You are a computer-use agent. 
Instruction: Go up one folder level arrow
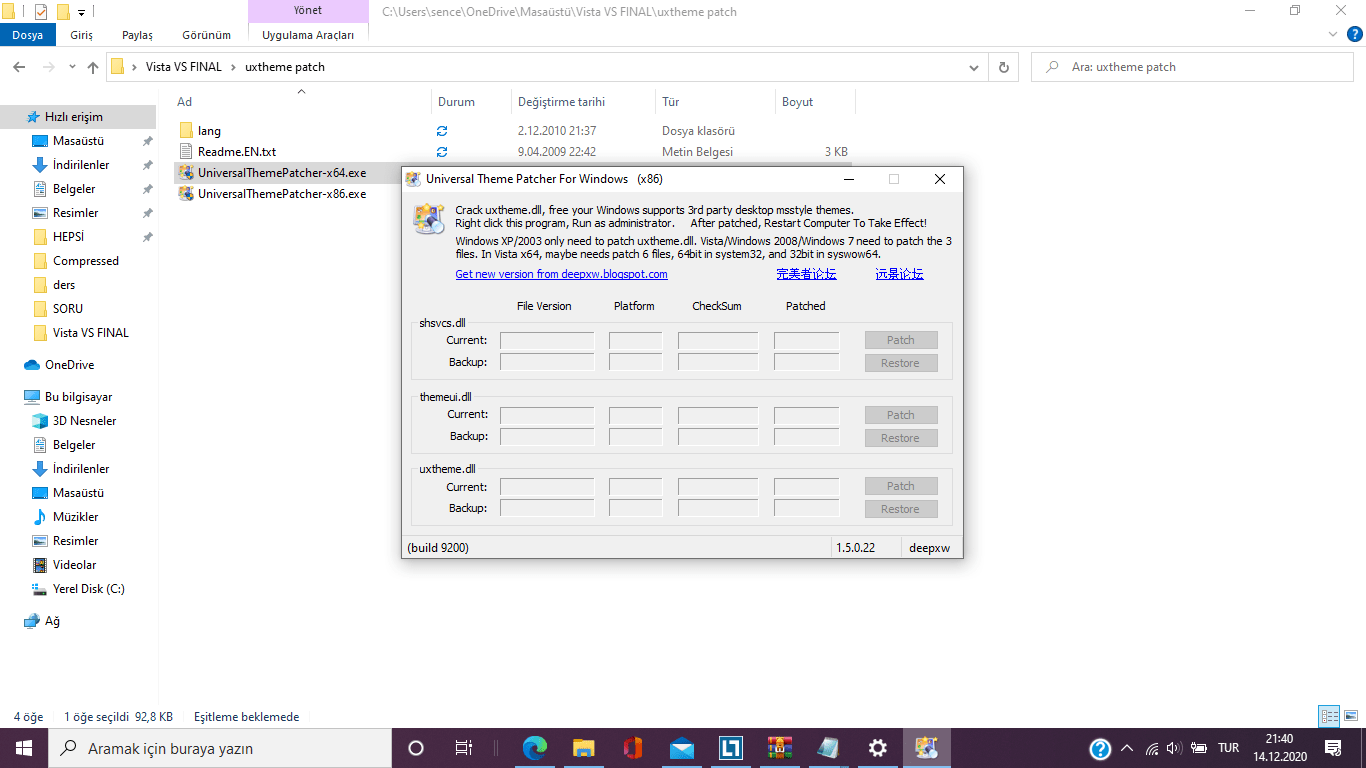[x=93, y=67]
